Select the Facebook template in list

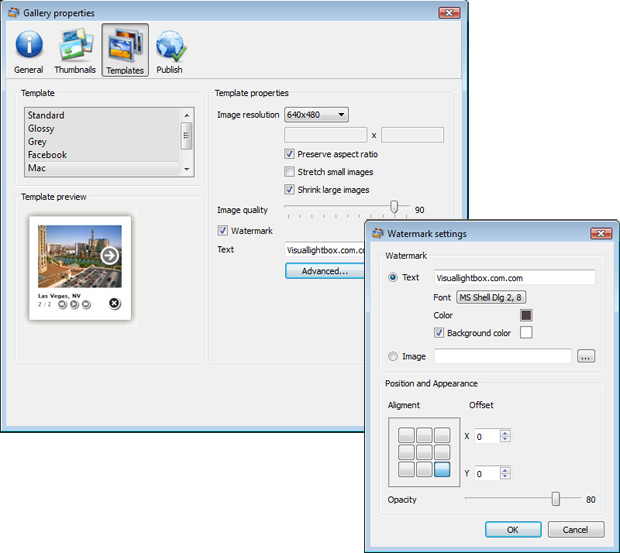(48, 155)
